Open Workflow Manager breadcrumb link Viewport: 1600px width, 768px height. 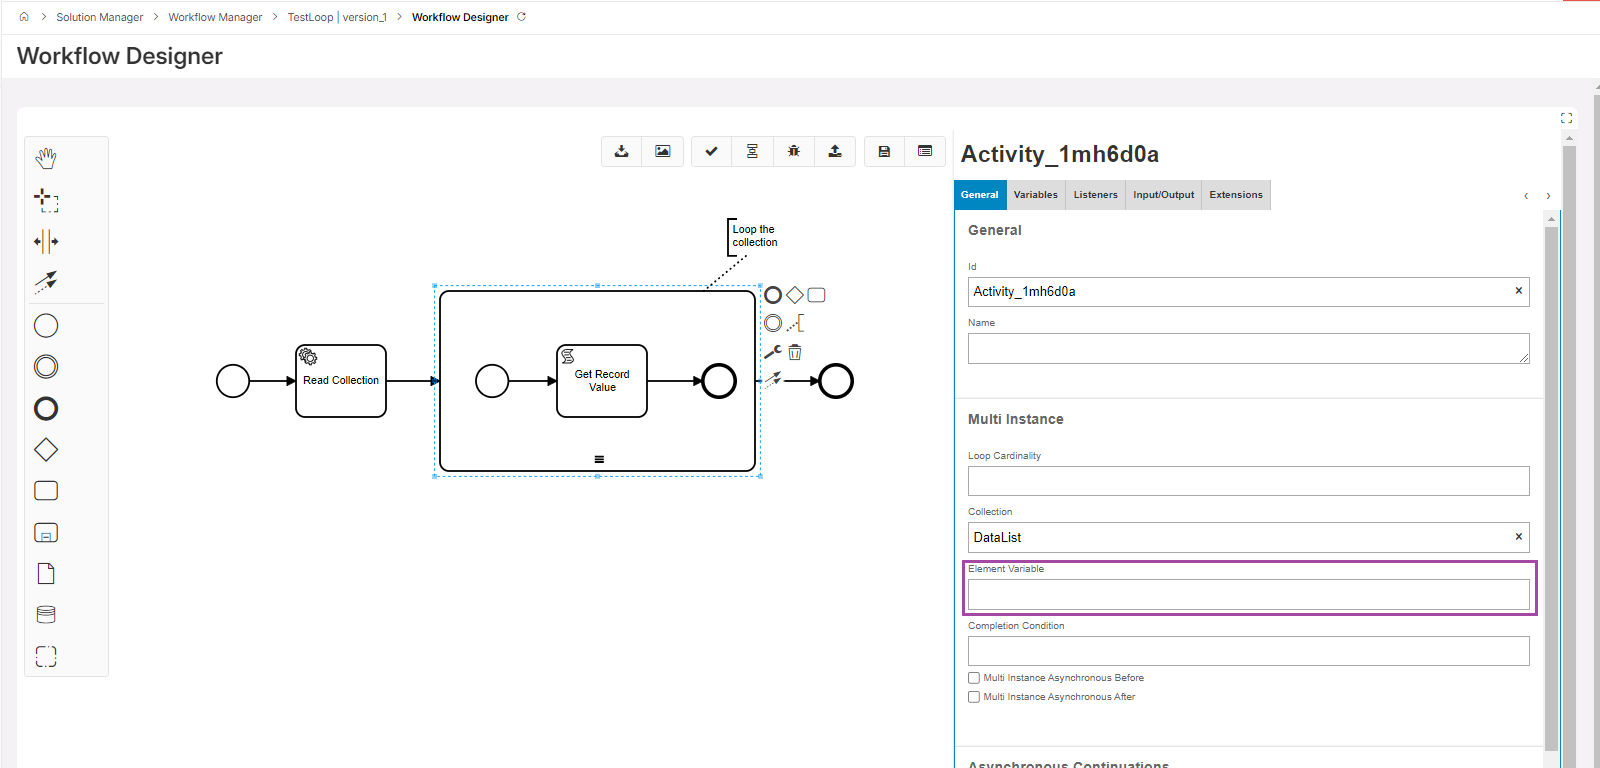click(215, 17)
